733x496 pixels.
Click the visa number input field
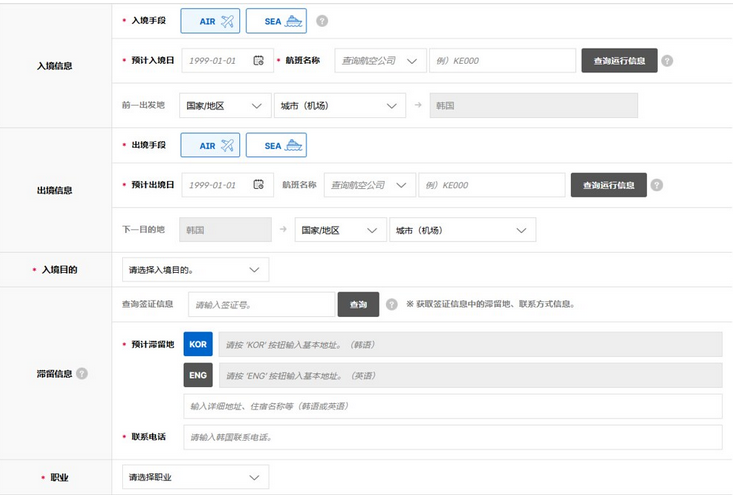pyautogui.click(x=262, y=304)
